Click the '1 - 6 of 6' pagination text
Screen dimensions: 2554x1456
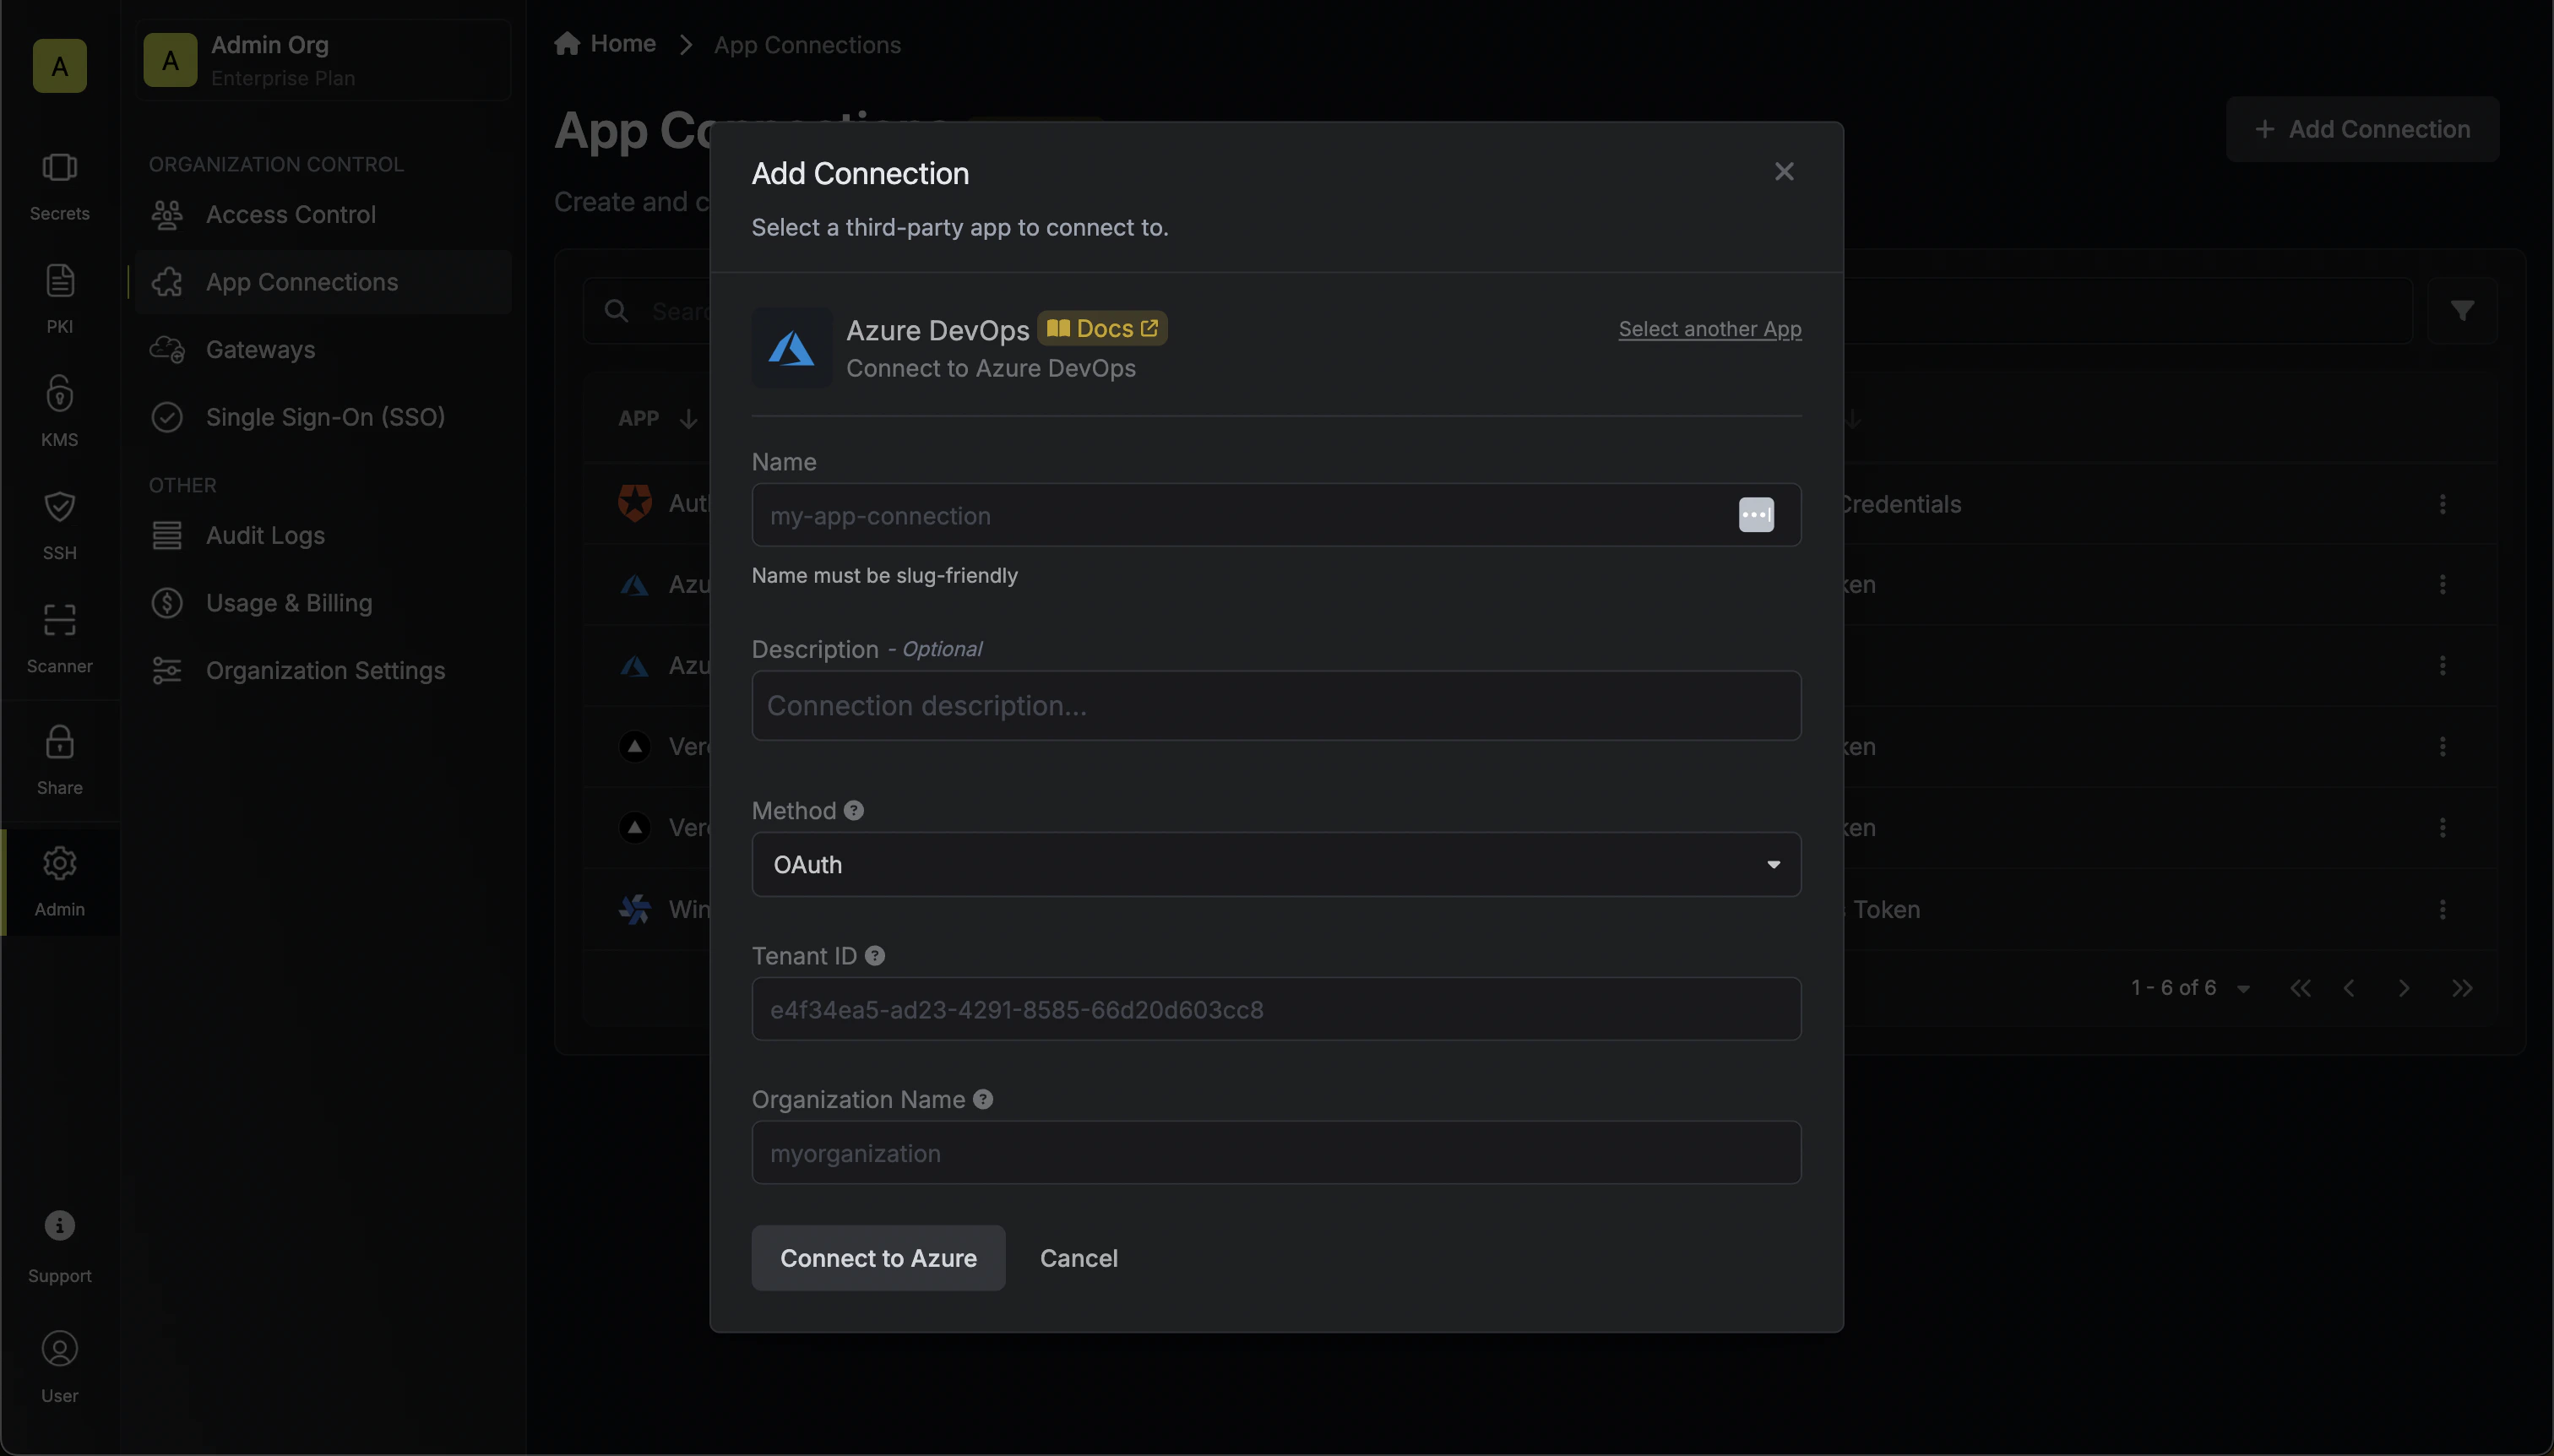click(x=2173, y=989)
